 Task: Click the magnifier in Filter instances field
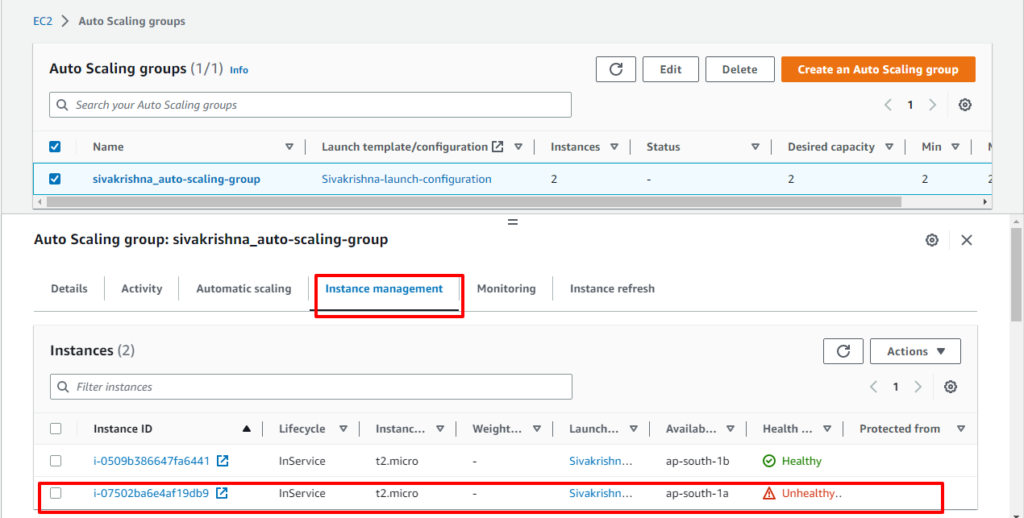[x=63, y=387]
